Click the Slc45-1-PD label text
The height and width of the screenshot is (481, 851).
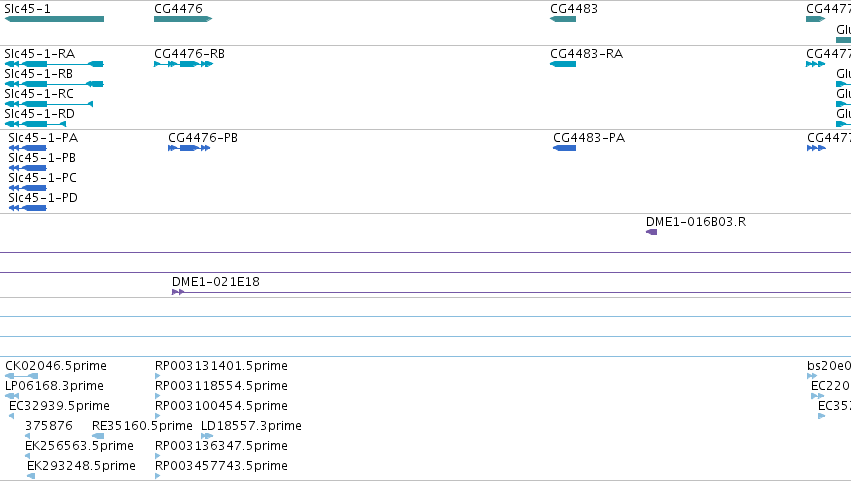[x=43, y=198]
